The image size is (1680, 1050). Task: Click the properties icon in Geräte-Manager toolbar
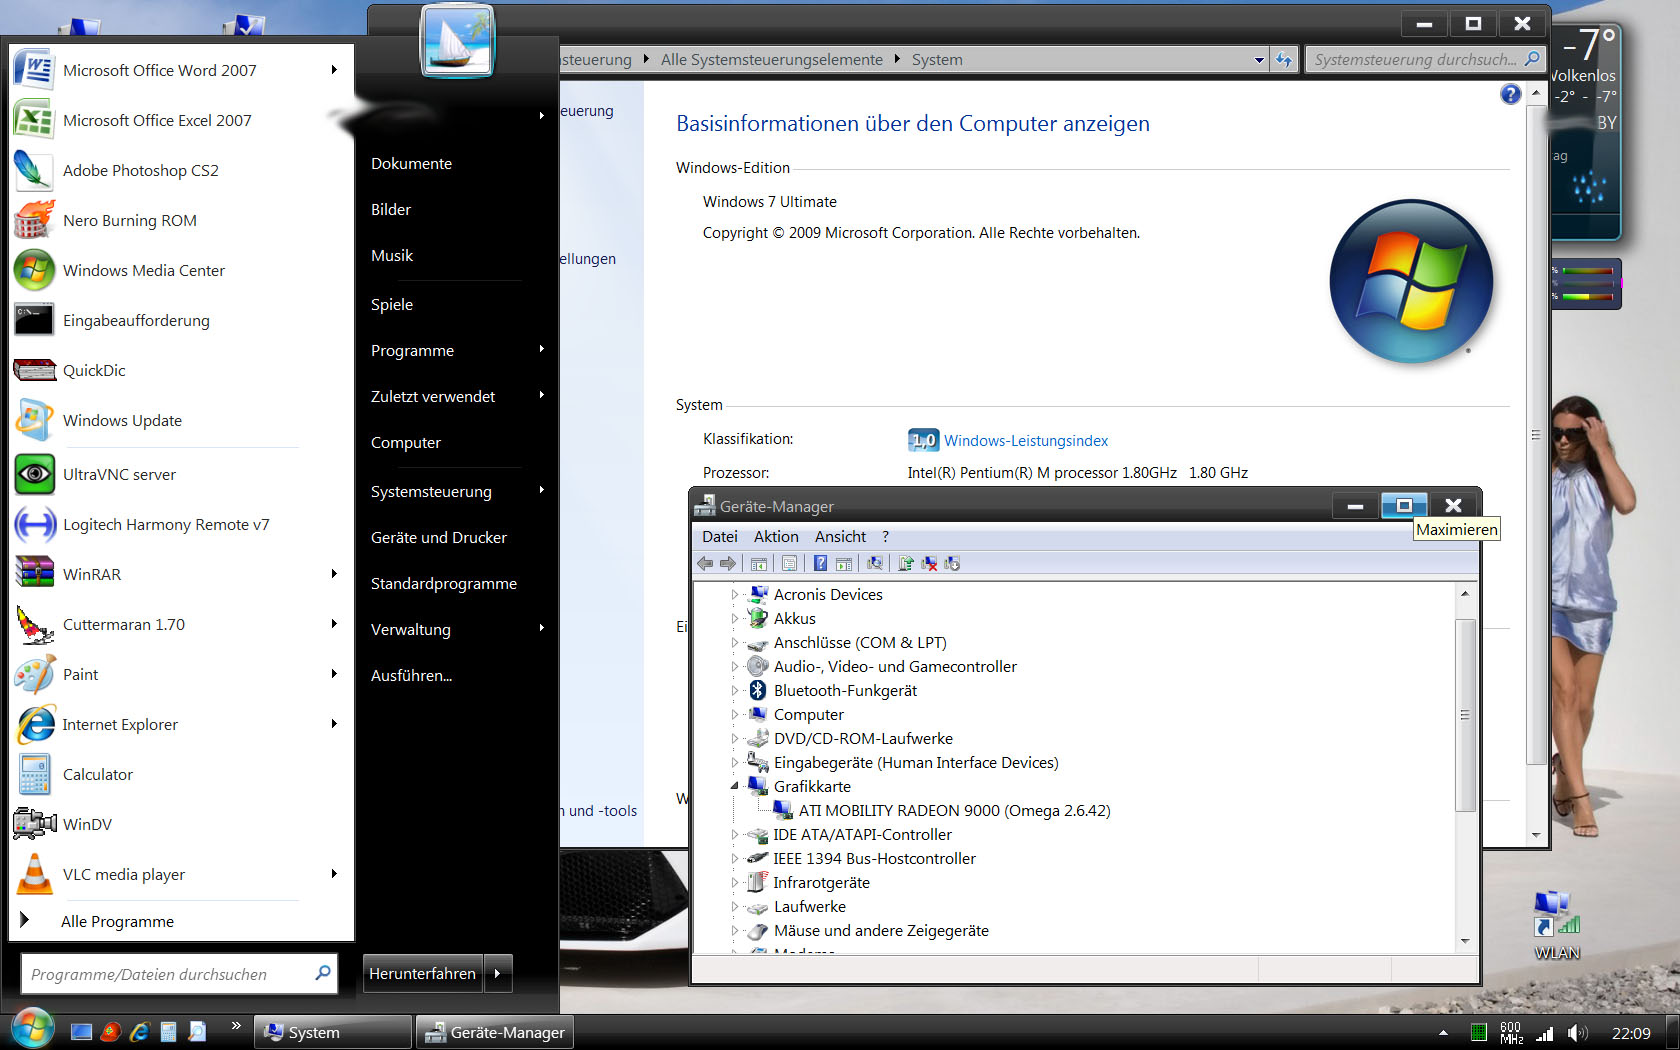click(x=789, y=564)
